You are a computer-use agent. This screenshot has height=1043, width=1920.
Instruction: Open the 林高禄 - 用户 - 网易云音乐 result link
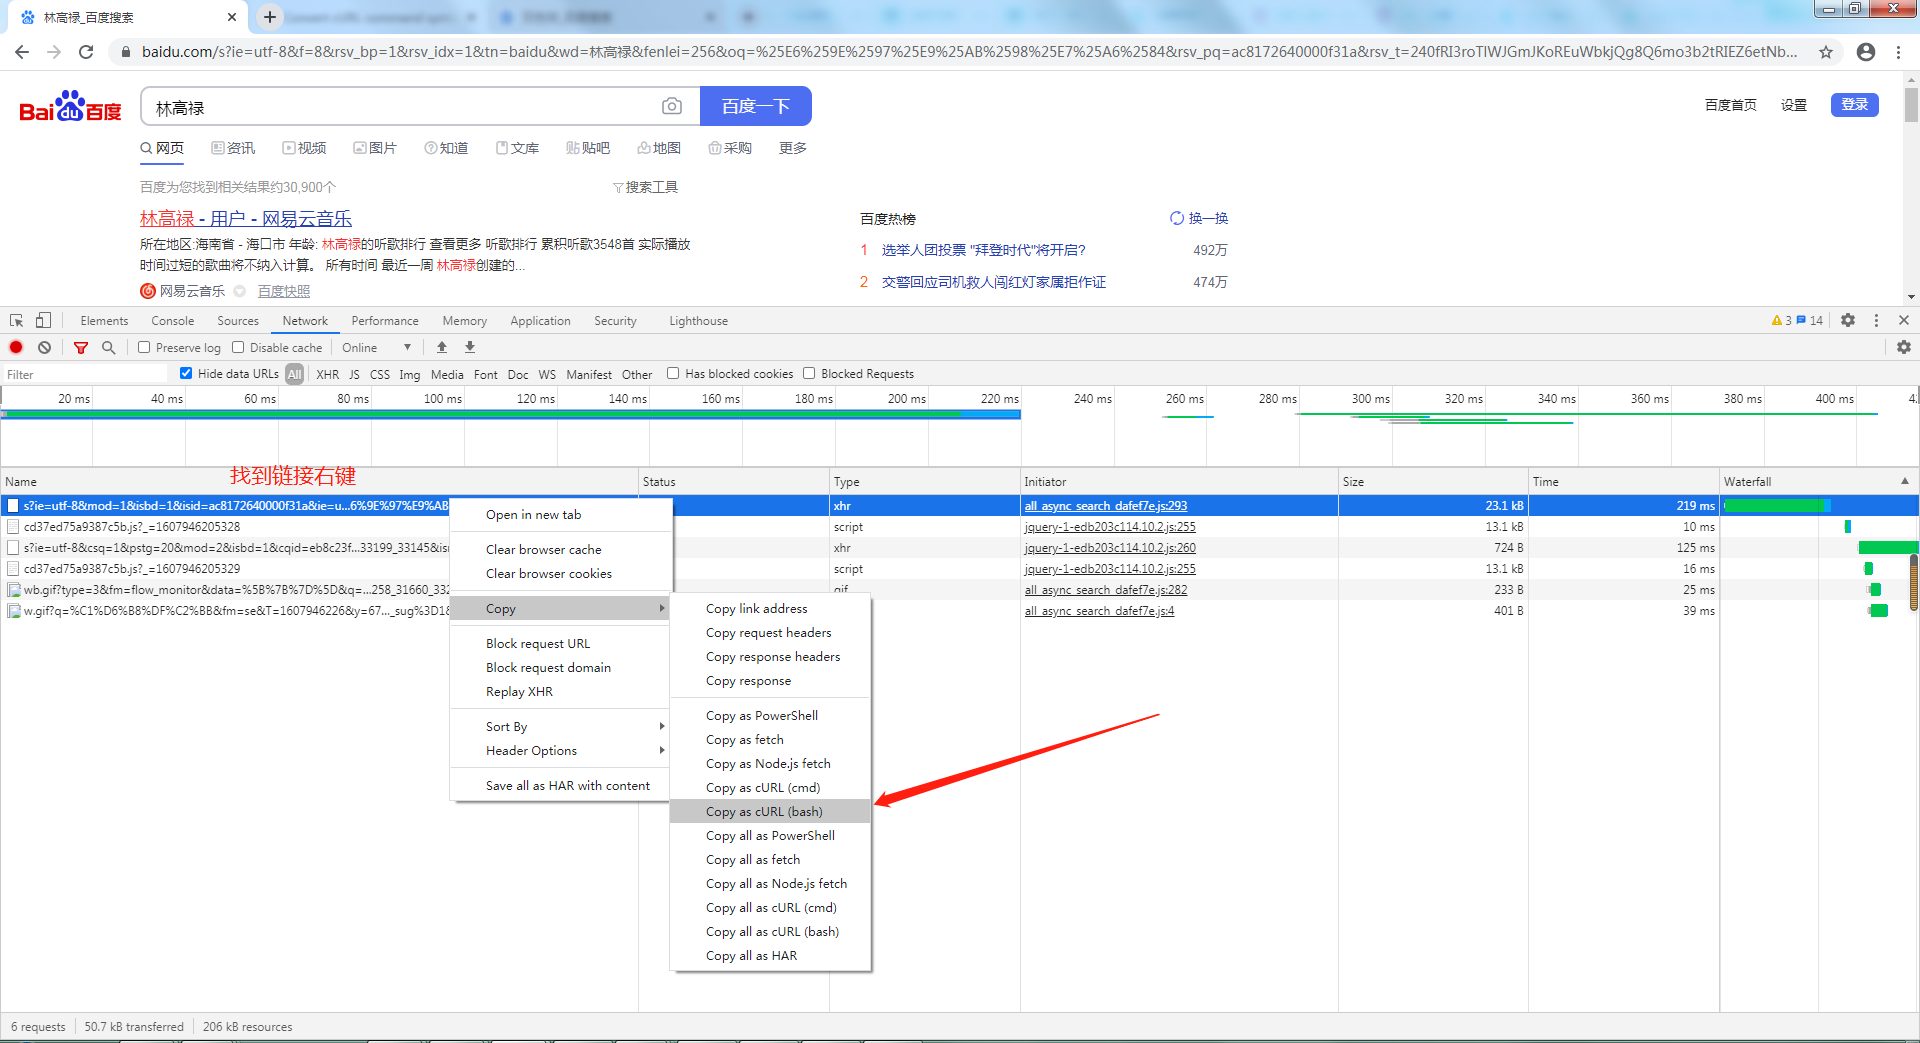246,218
